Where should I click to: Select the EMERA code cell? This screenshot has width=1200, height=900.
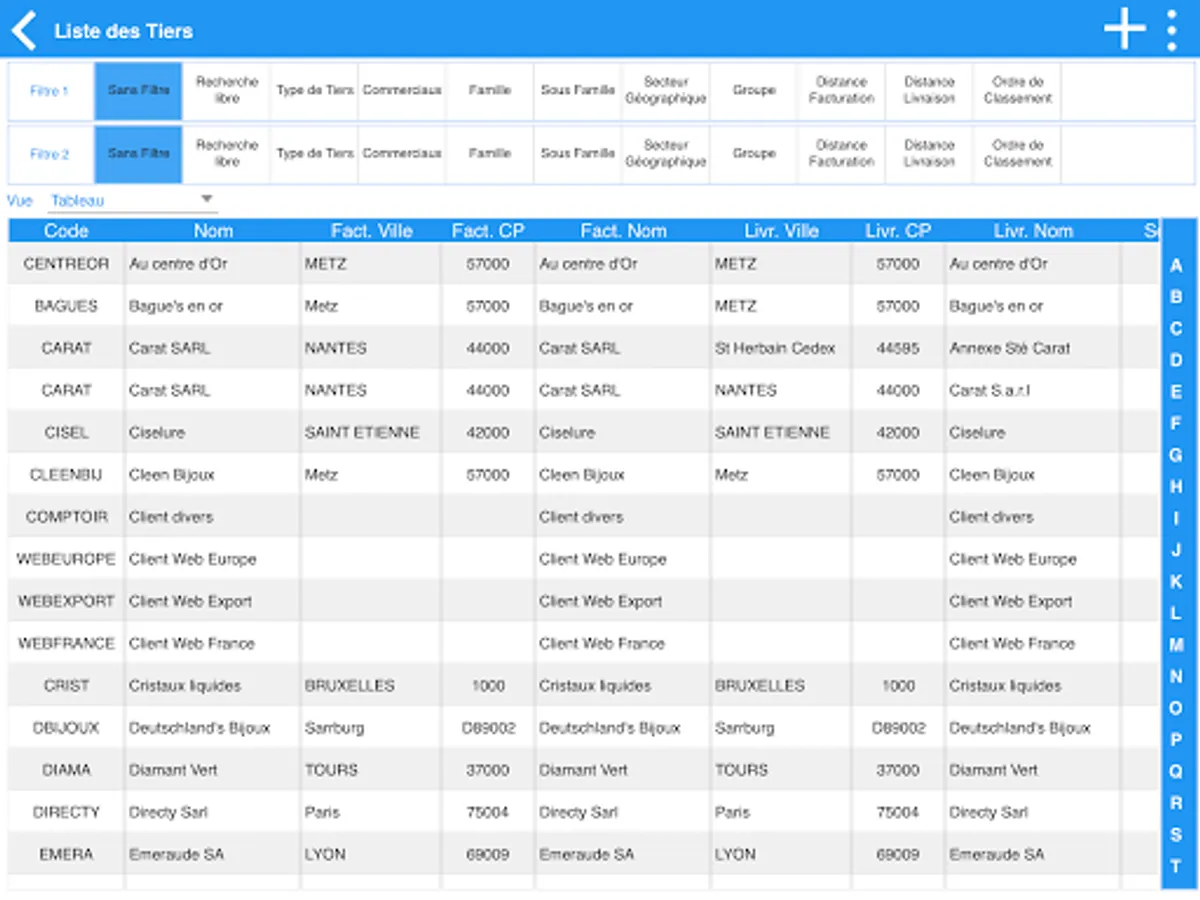pyautogui.click(x=66, y=854)
